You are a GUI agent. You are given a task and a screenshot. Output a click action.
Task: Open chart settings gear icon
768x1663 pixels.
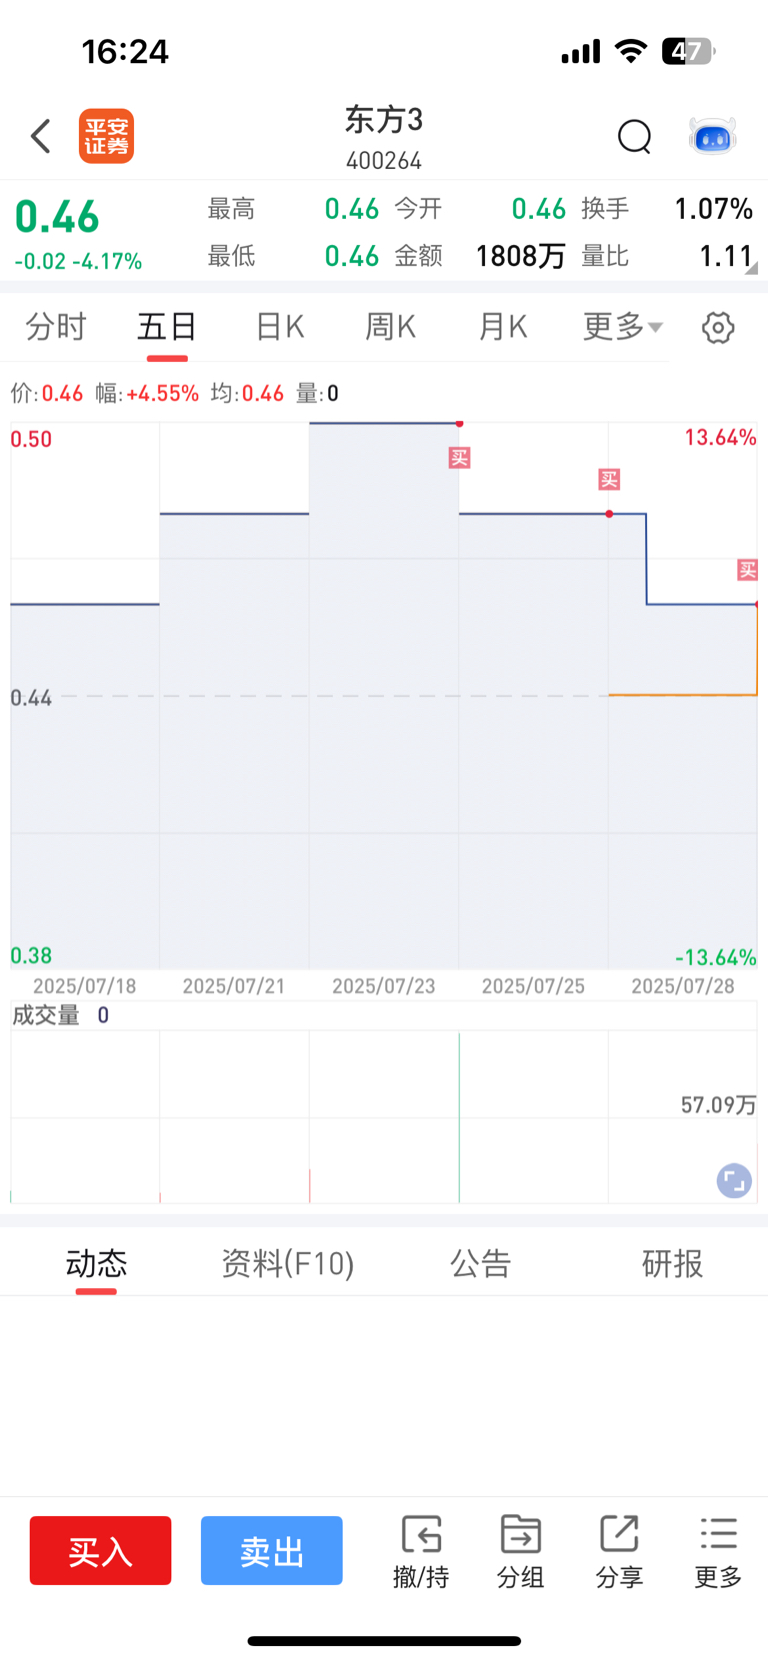pyautogui.click(x=718, y=328)
